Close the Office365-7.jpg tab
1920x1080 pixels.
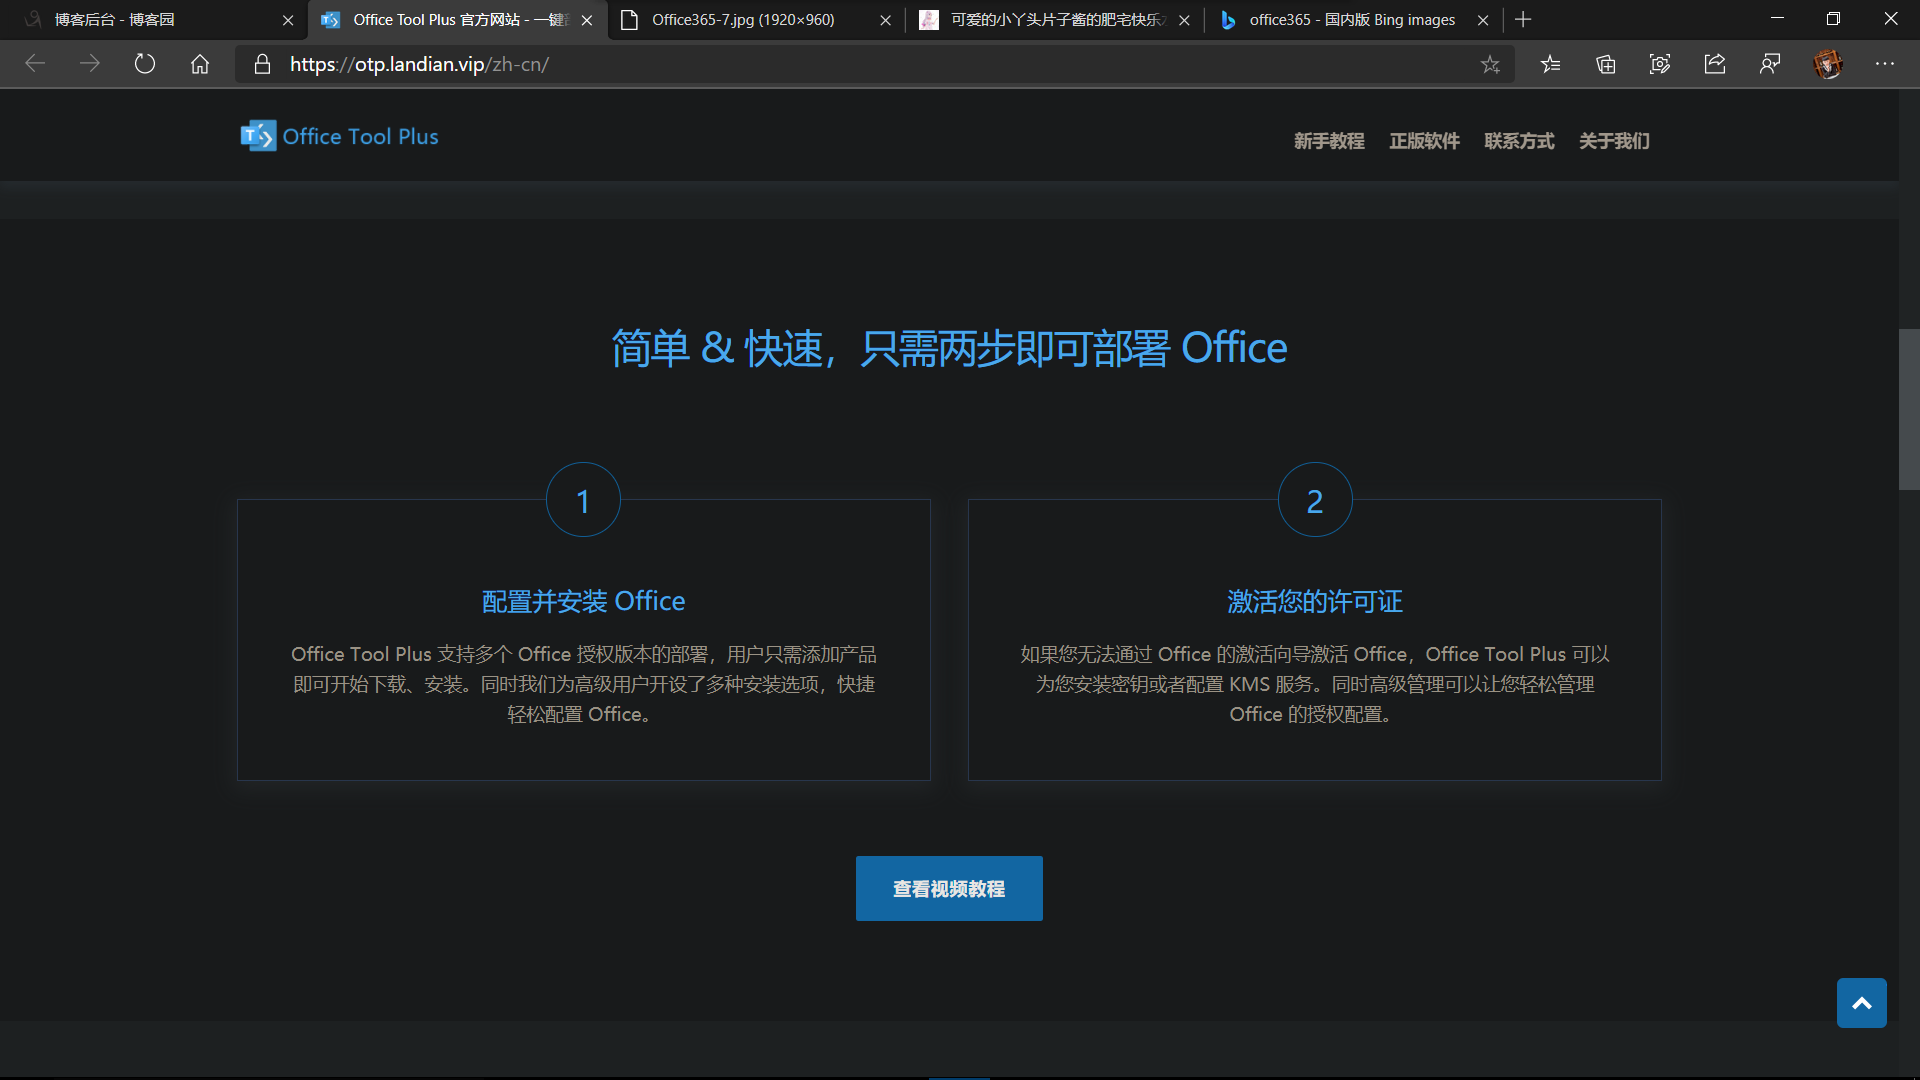pos(885,20)
